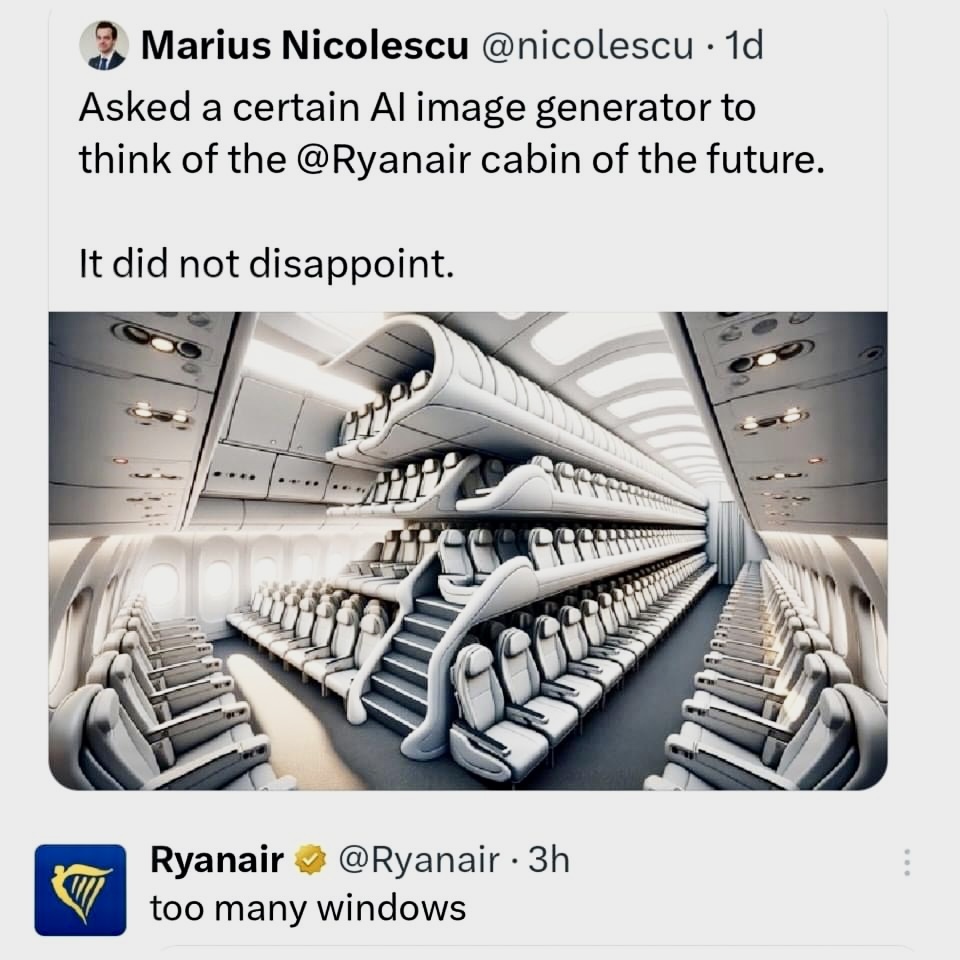Click the 3h timestamp on Ryanair's reply
960x960 pixels.
point(548,859)
